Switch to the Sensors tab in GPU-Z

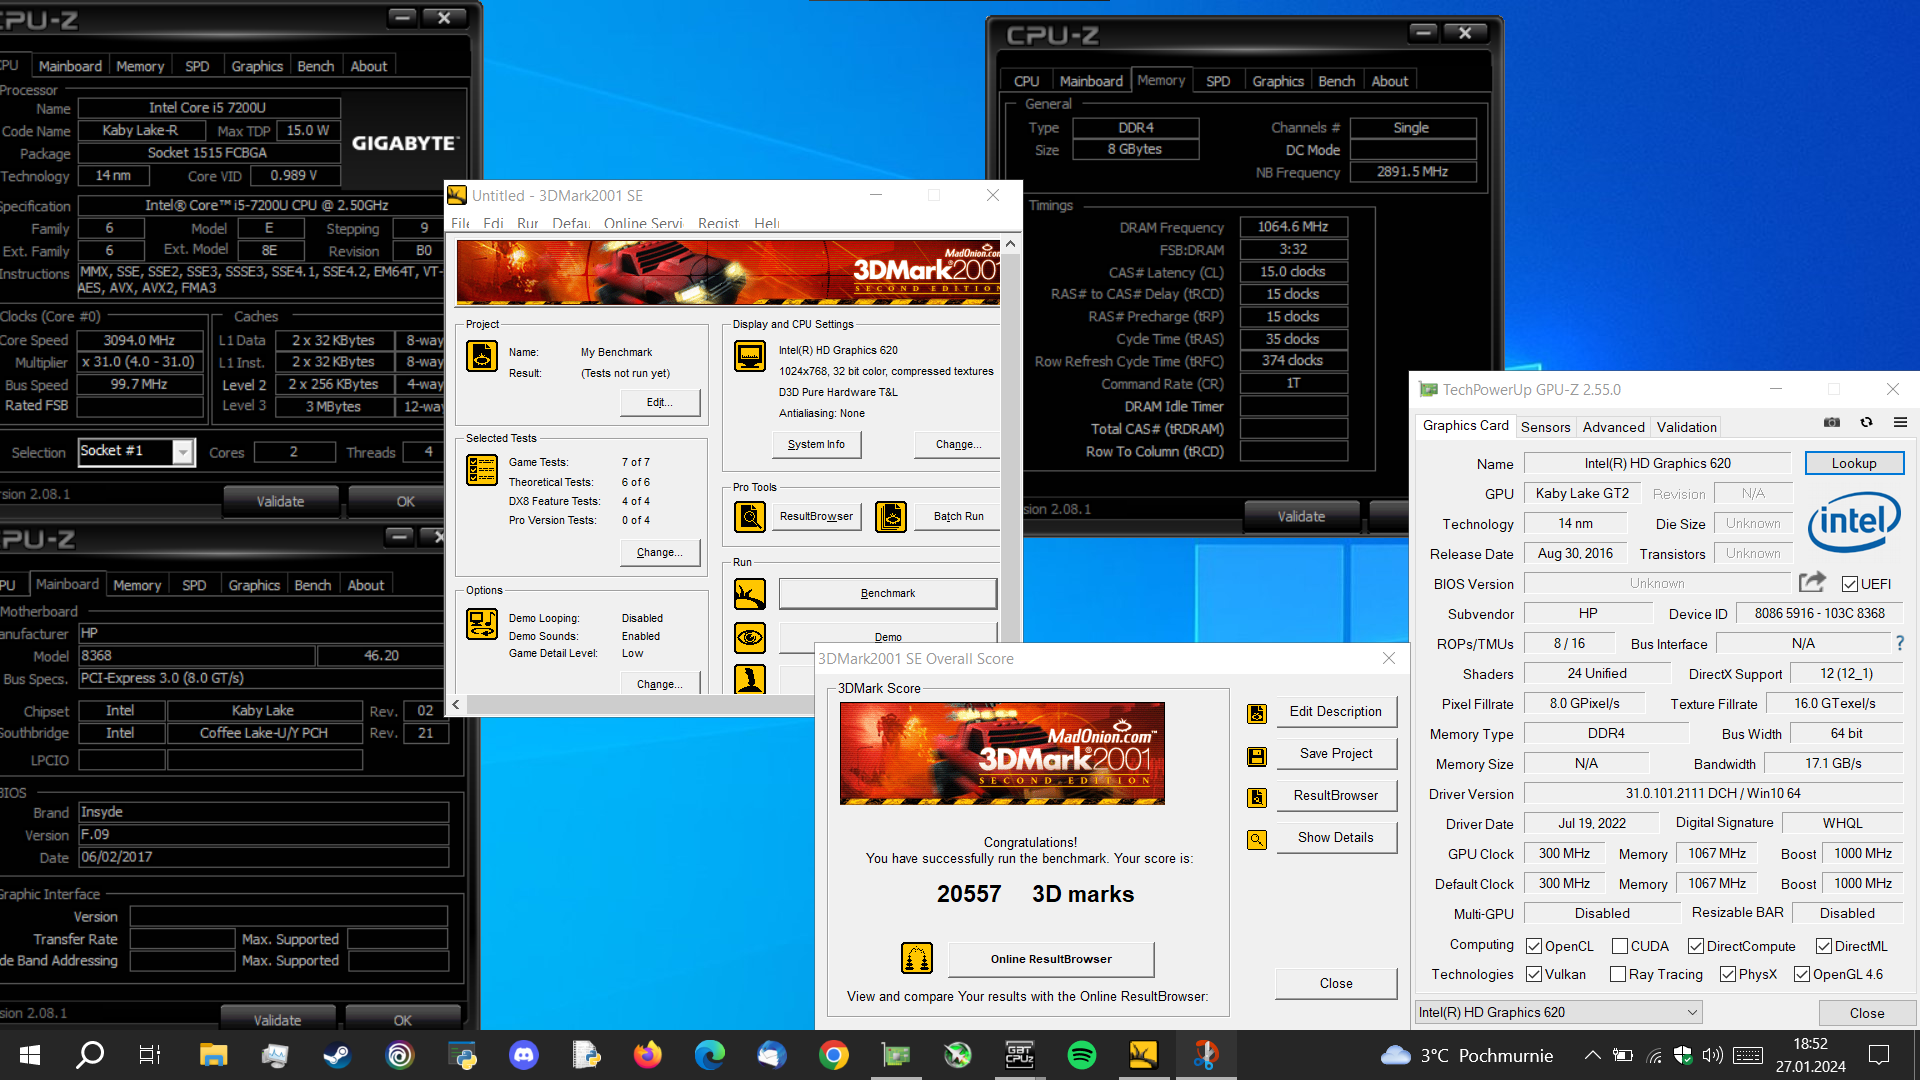click(x=1545, y=427)
